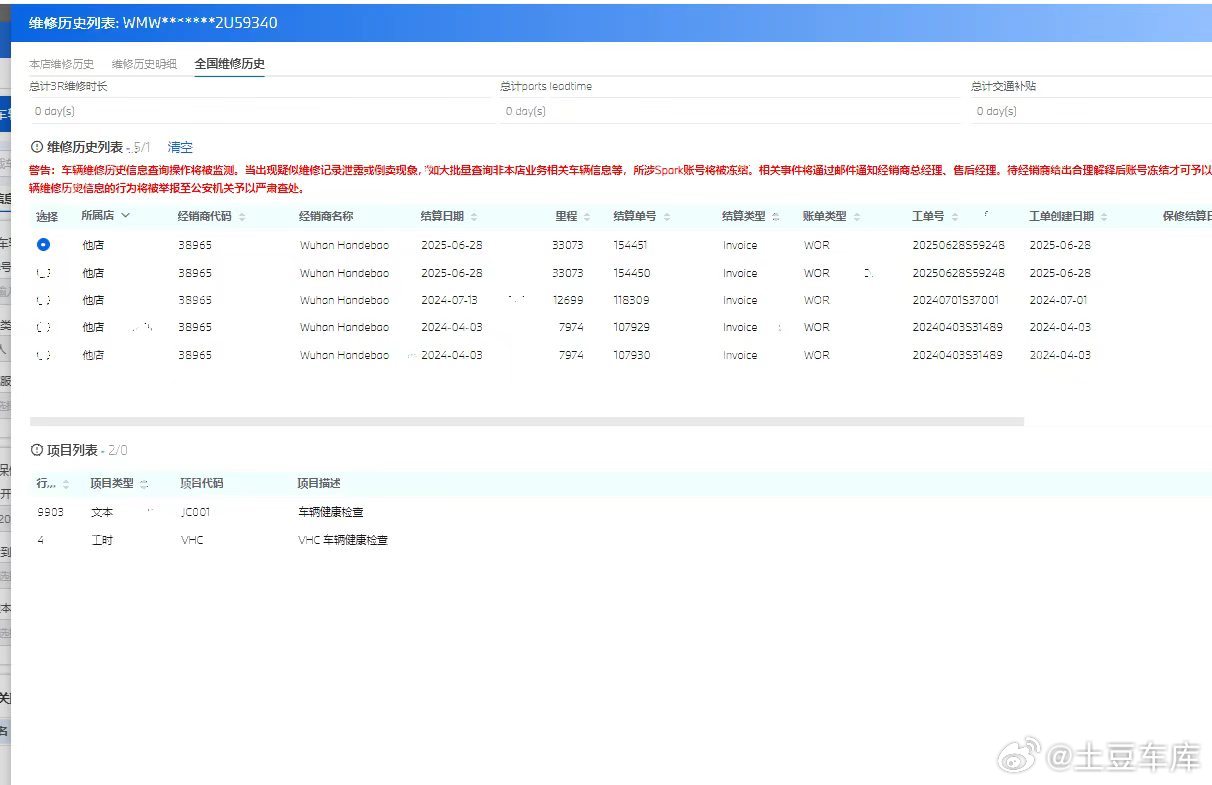Viewport: 1212px width, 785px height.
Task: Click the sort icon beside 结算类型
Action: pyautogui.click(x=777, y=217)
